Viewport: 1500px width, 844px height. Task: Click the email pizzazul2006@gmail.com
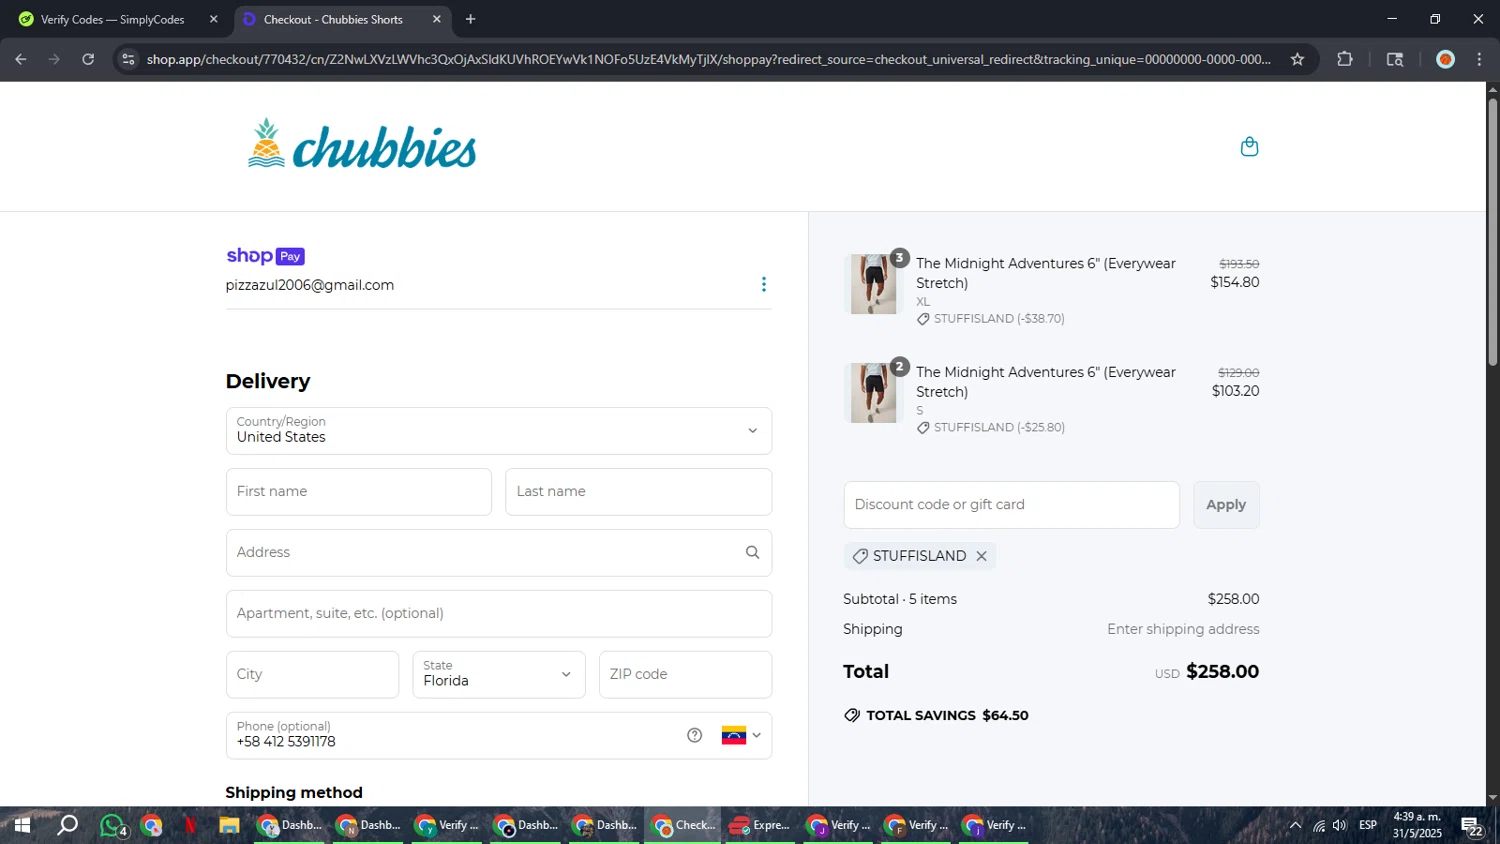coord(310,285)
